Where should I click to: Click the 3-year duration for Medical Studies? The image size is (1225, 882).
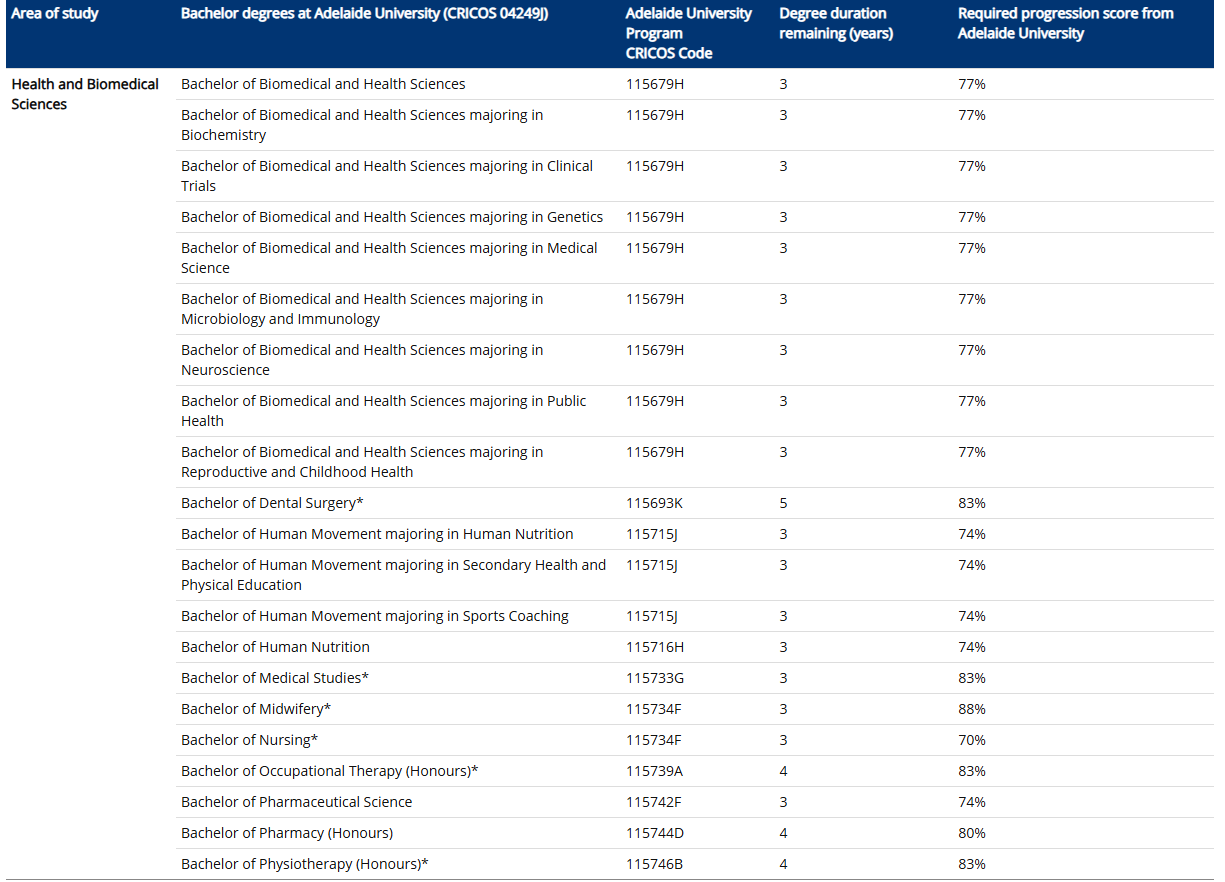(784, 678)
